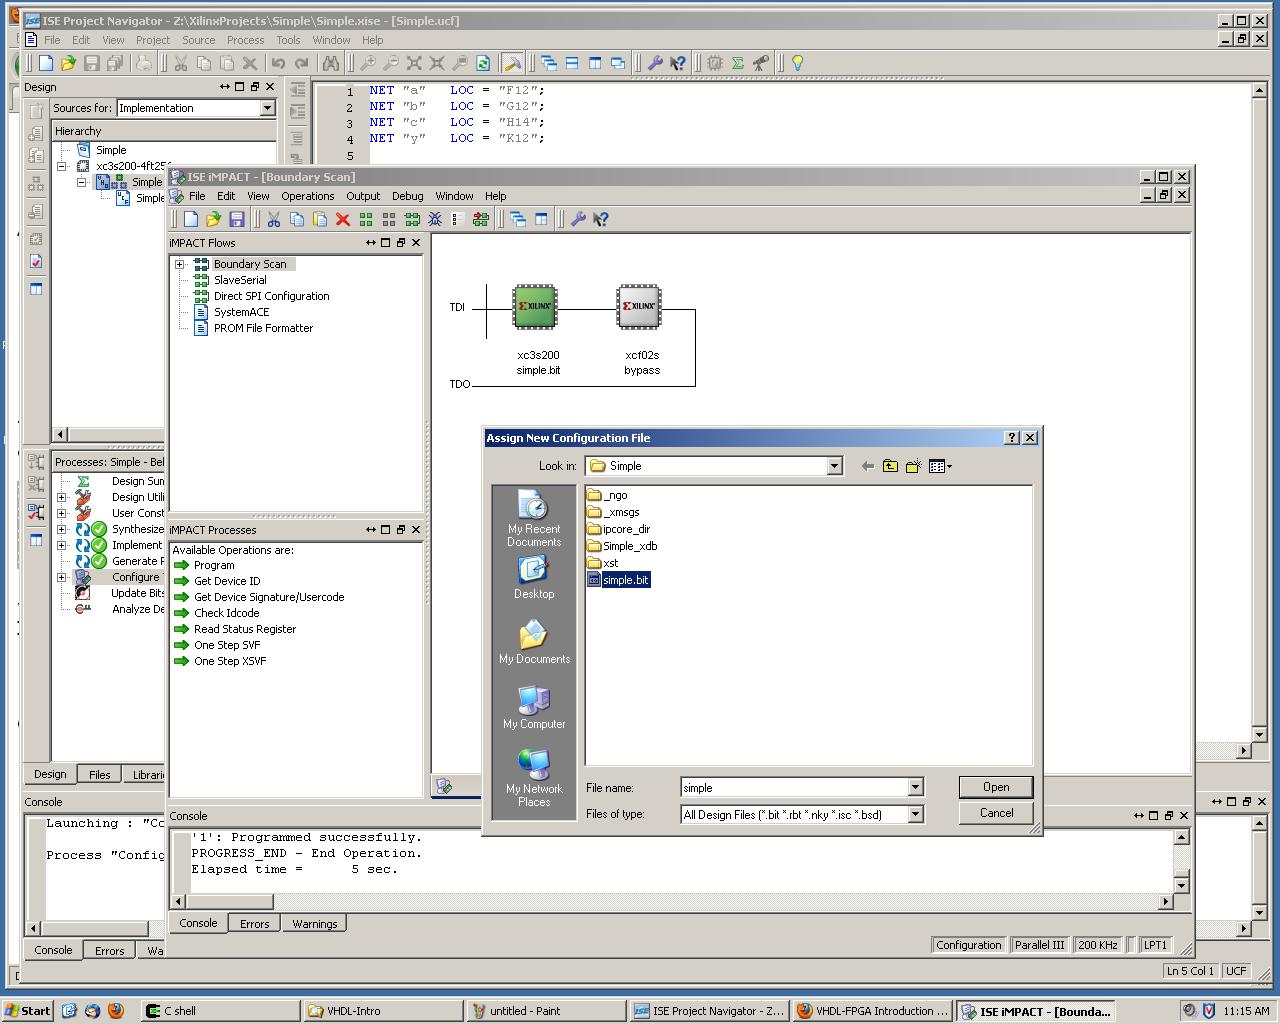Open My Network Places in dialog

534,779
